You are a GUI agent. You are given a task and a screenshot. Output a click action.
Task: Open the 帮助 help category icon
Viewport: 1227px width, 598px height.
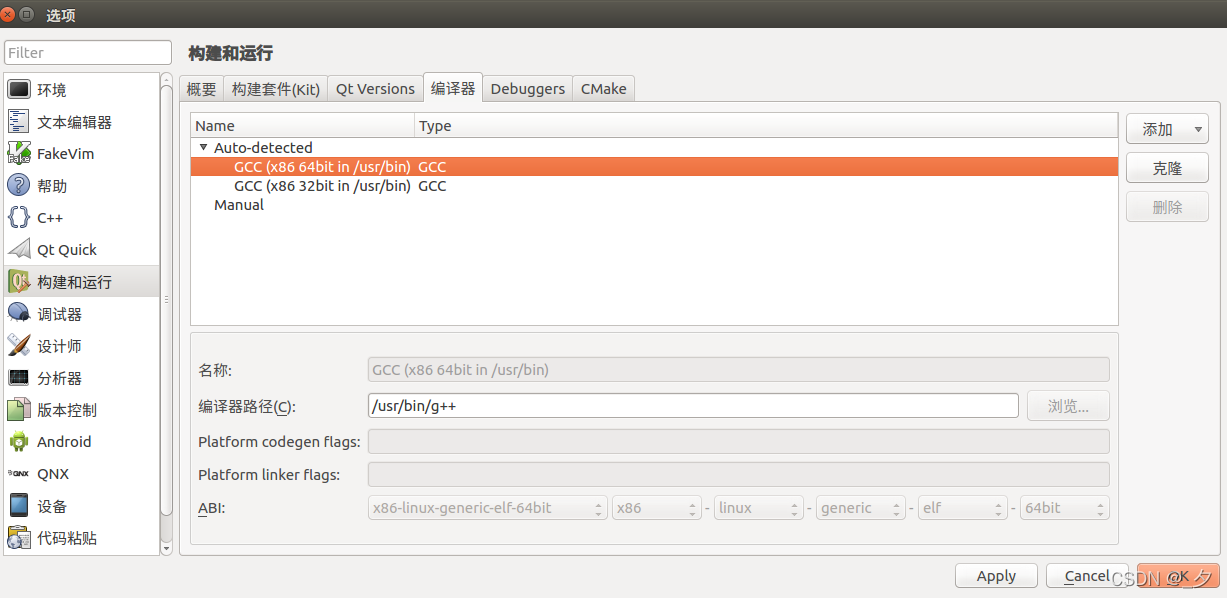19,186
